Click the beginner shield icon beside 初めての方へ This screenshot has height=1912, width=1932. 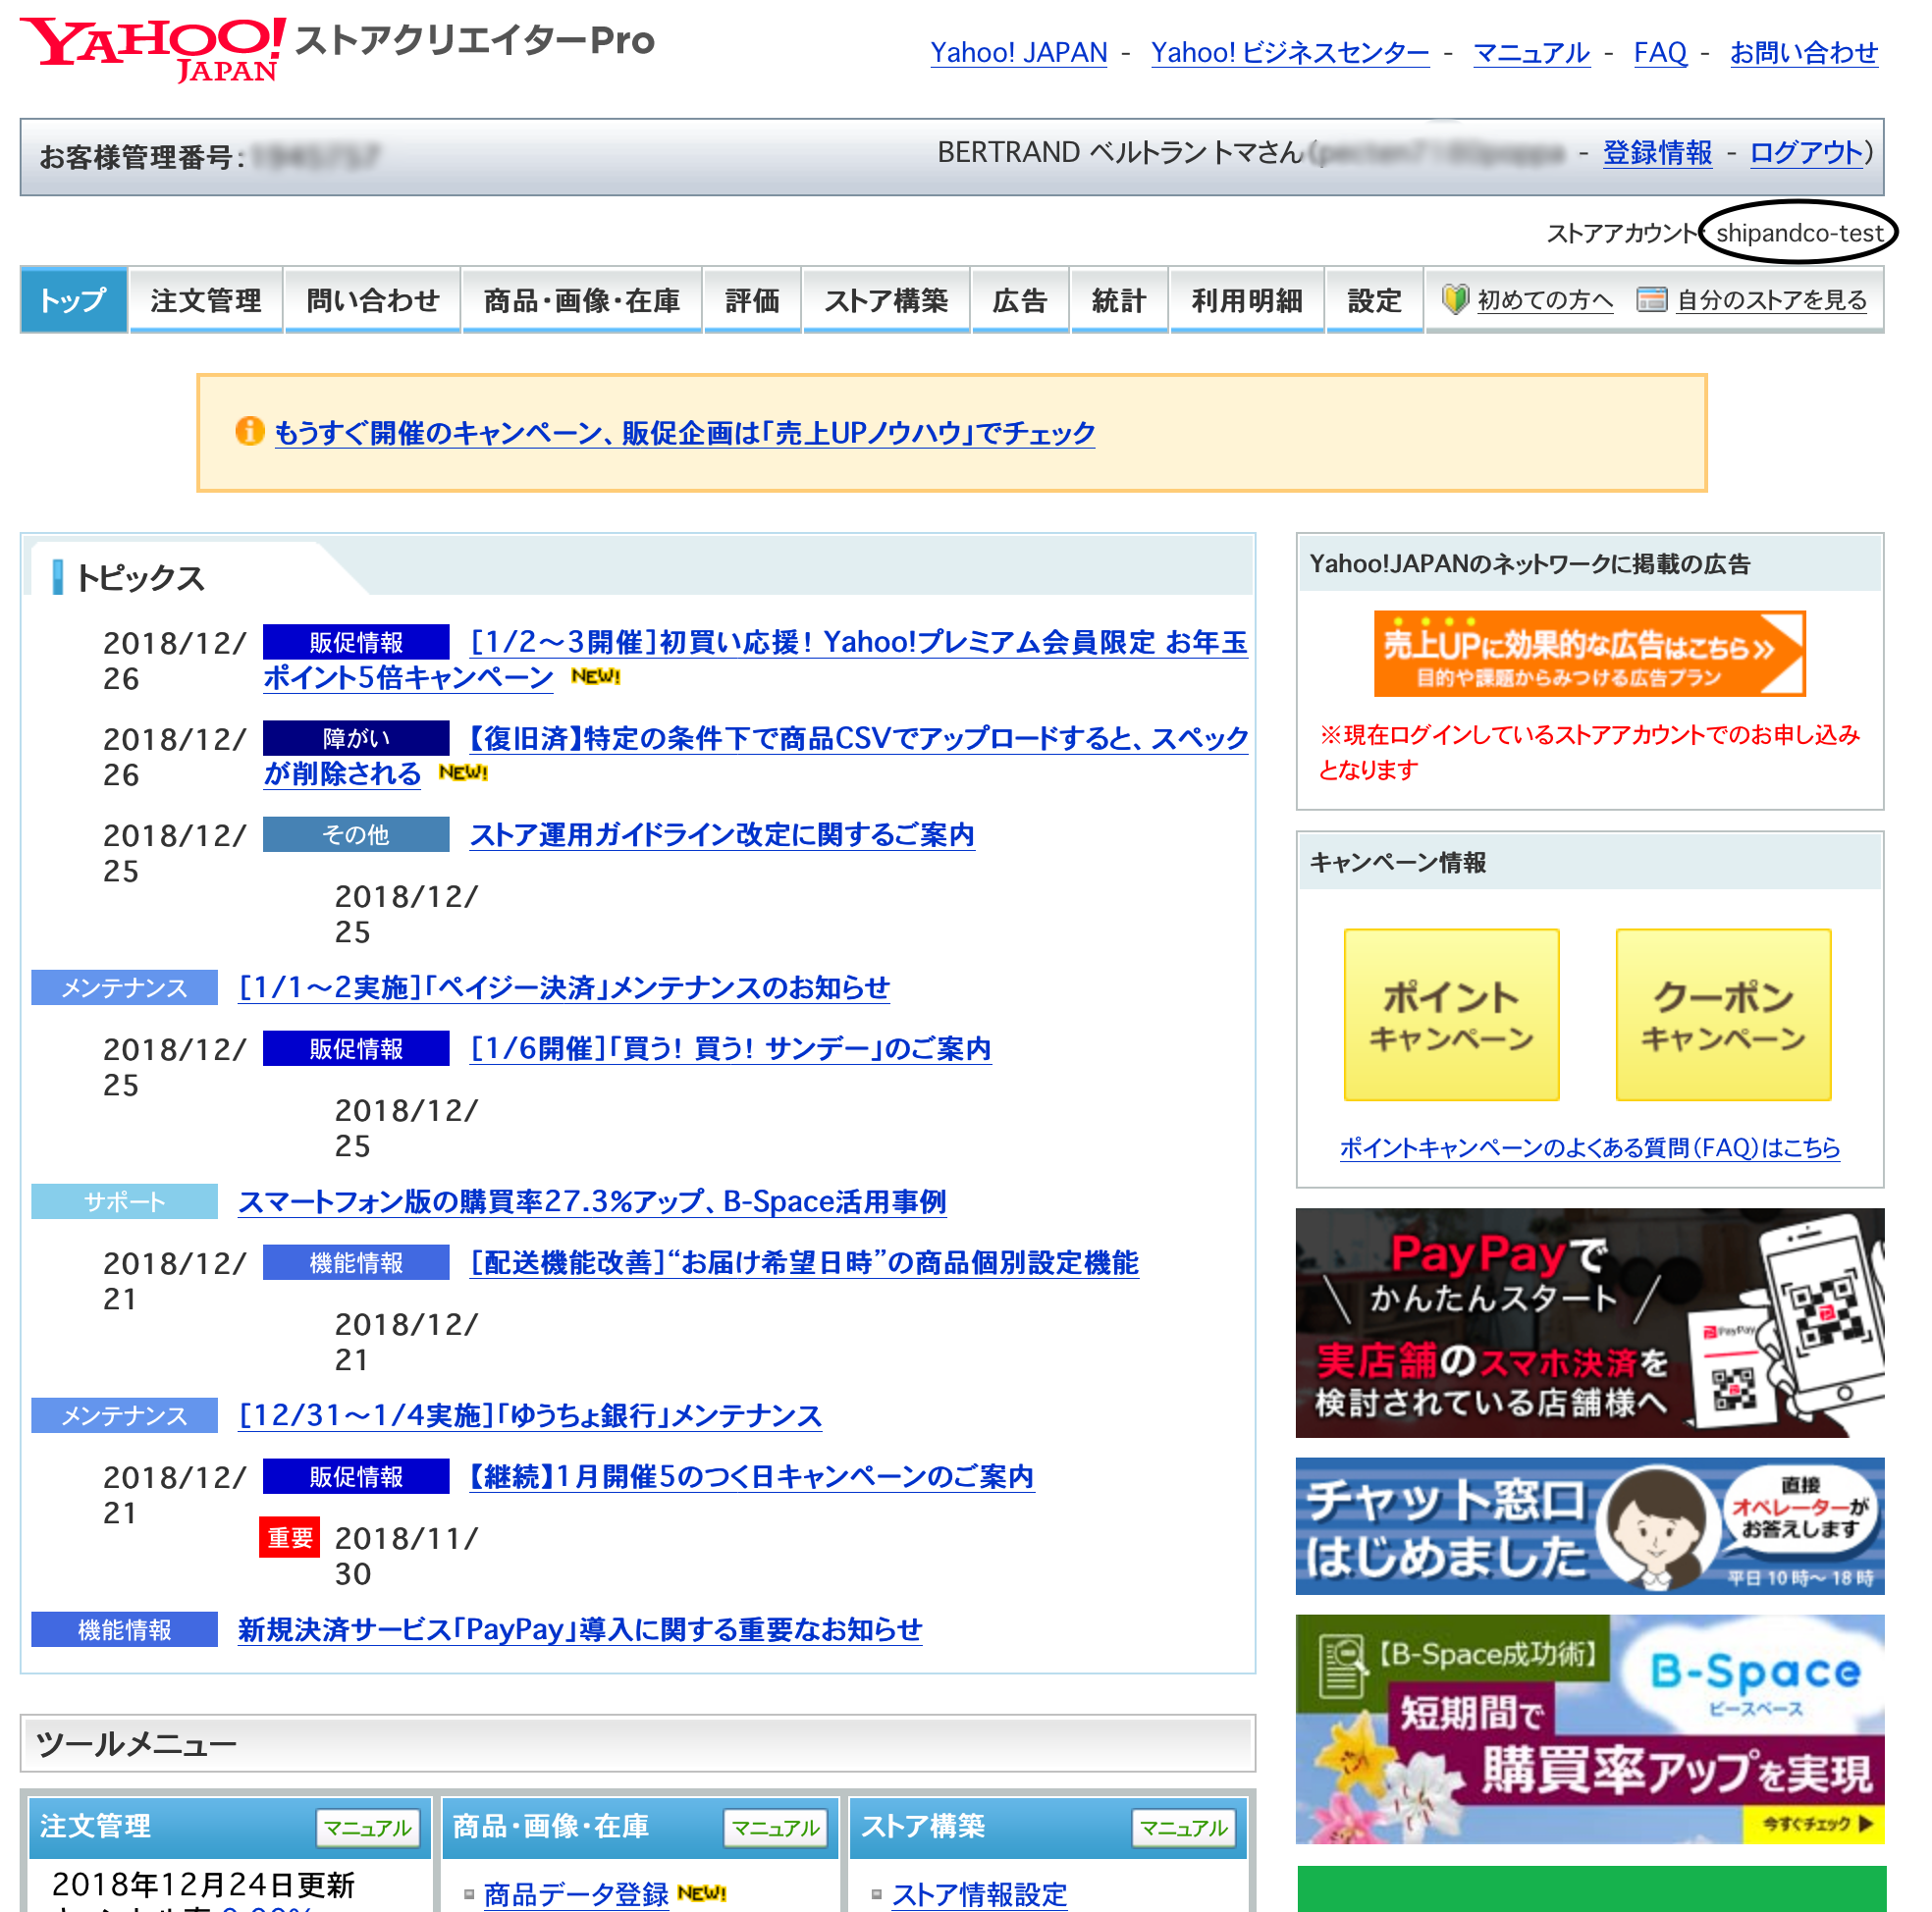(1455, 299)
